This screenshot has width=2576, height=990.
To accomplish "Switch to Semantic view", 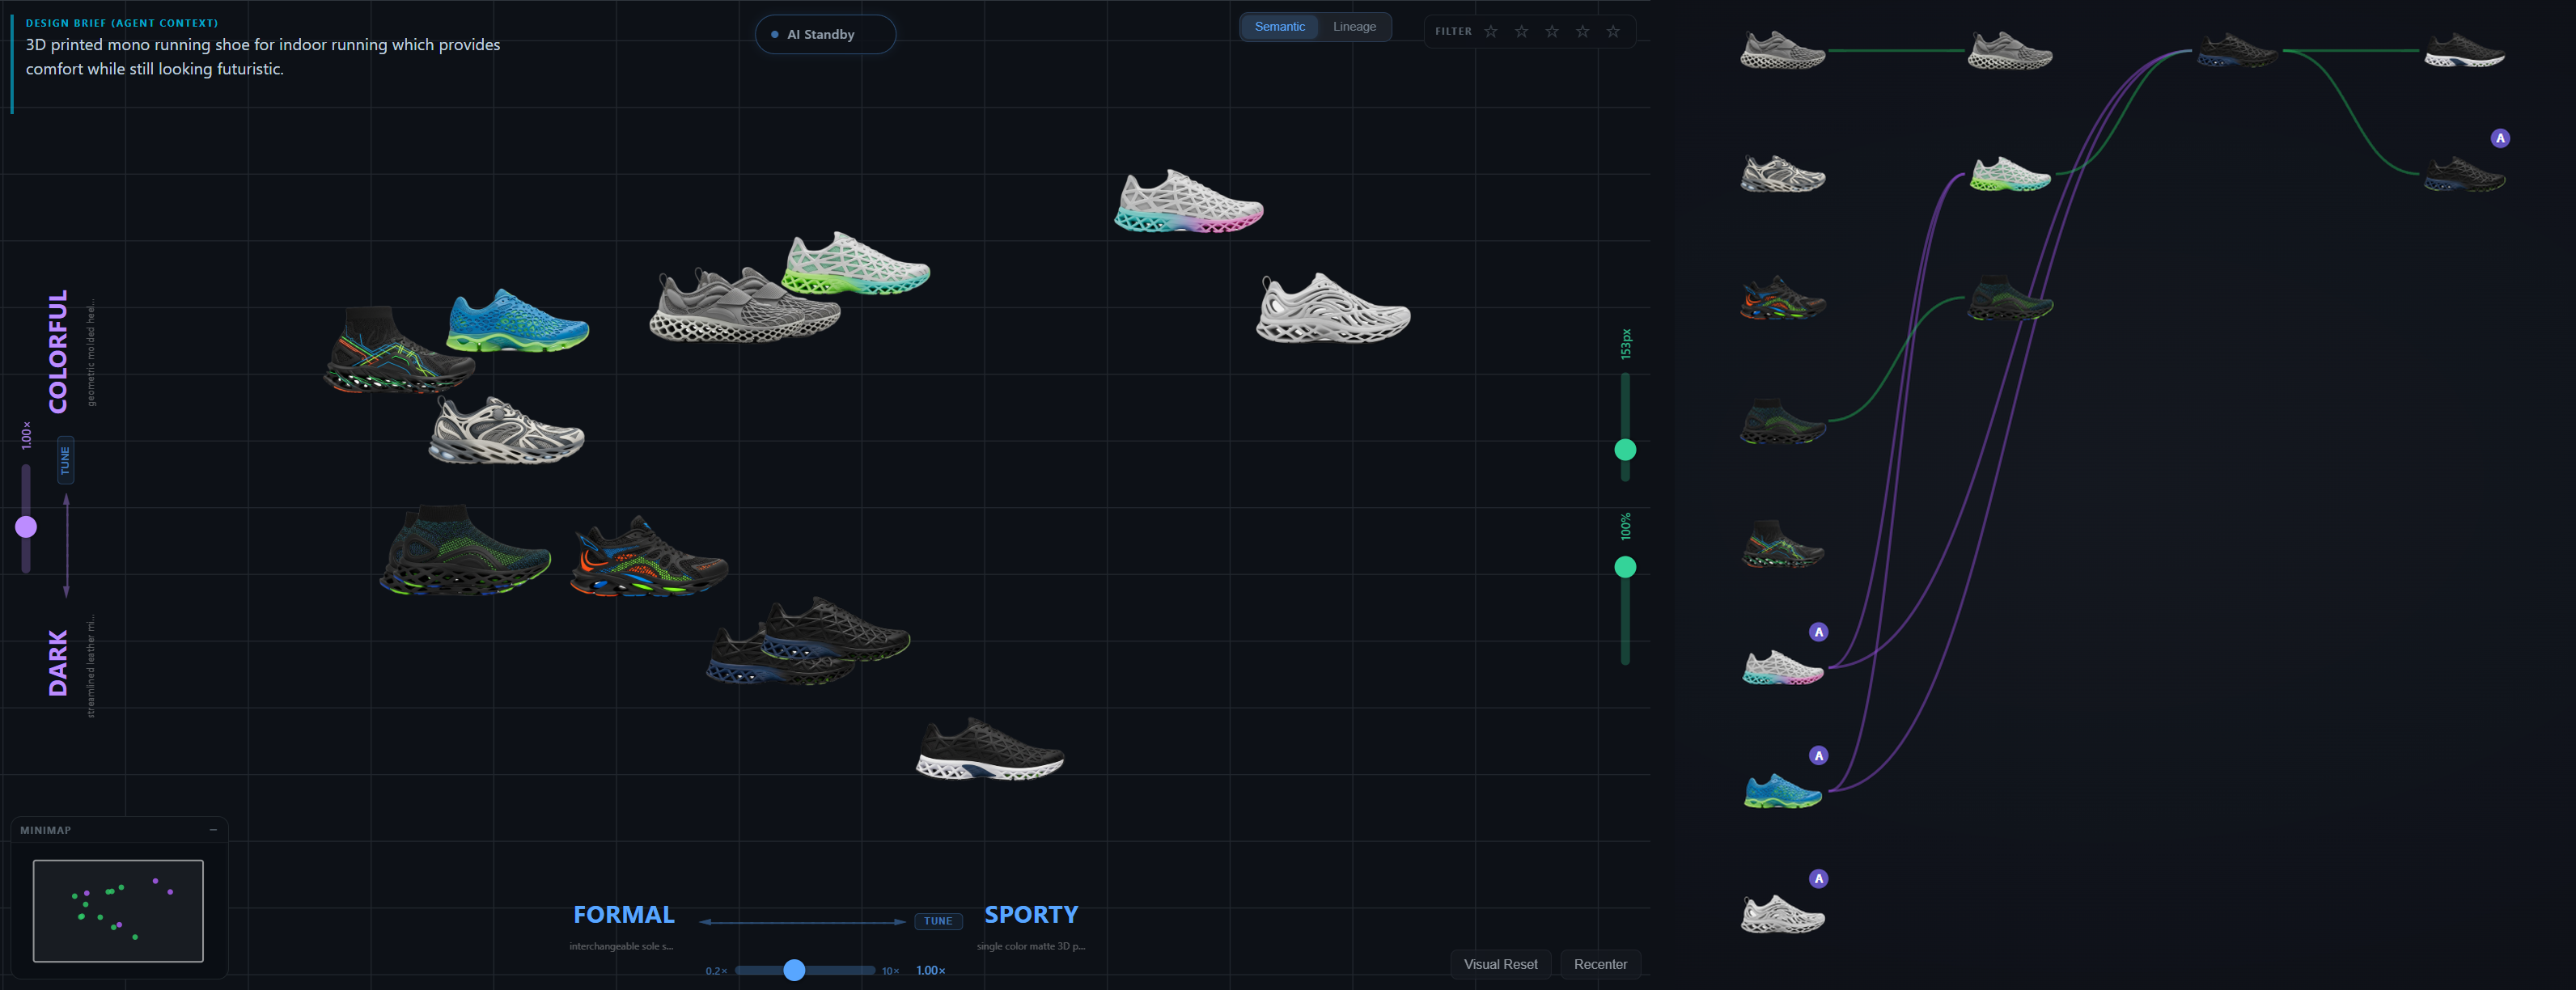I will (1279, 27).
